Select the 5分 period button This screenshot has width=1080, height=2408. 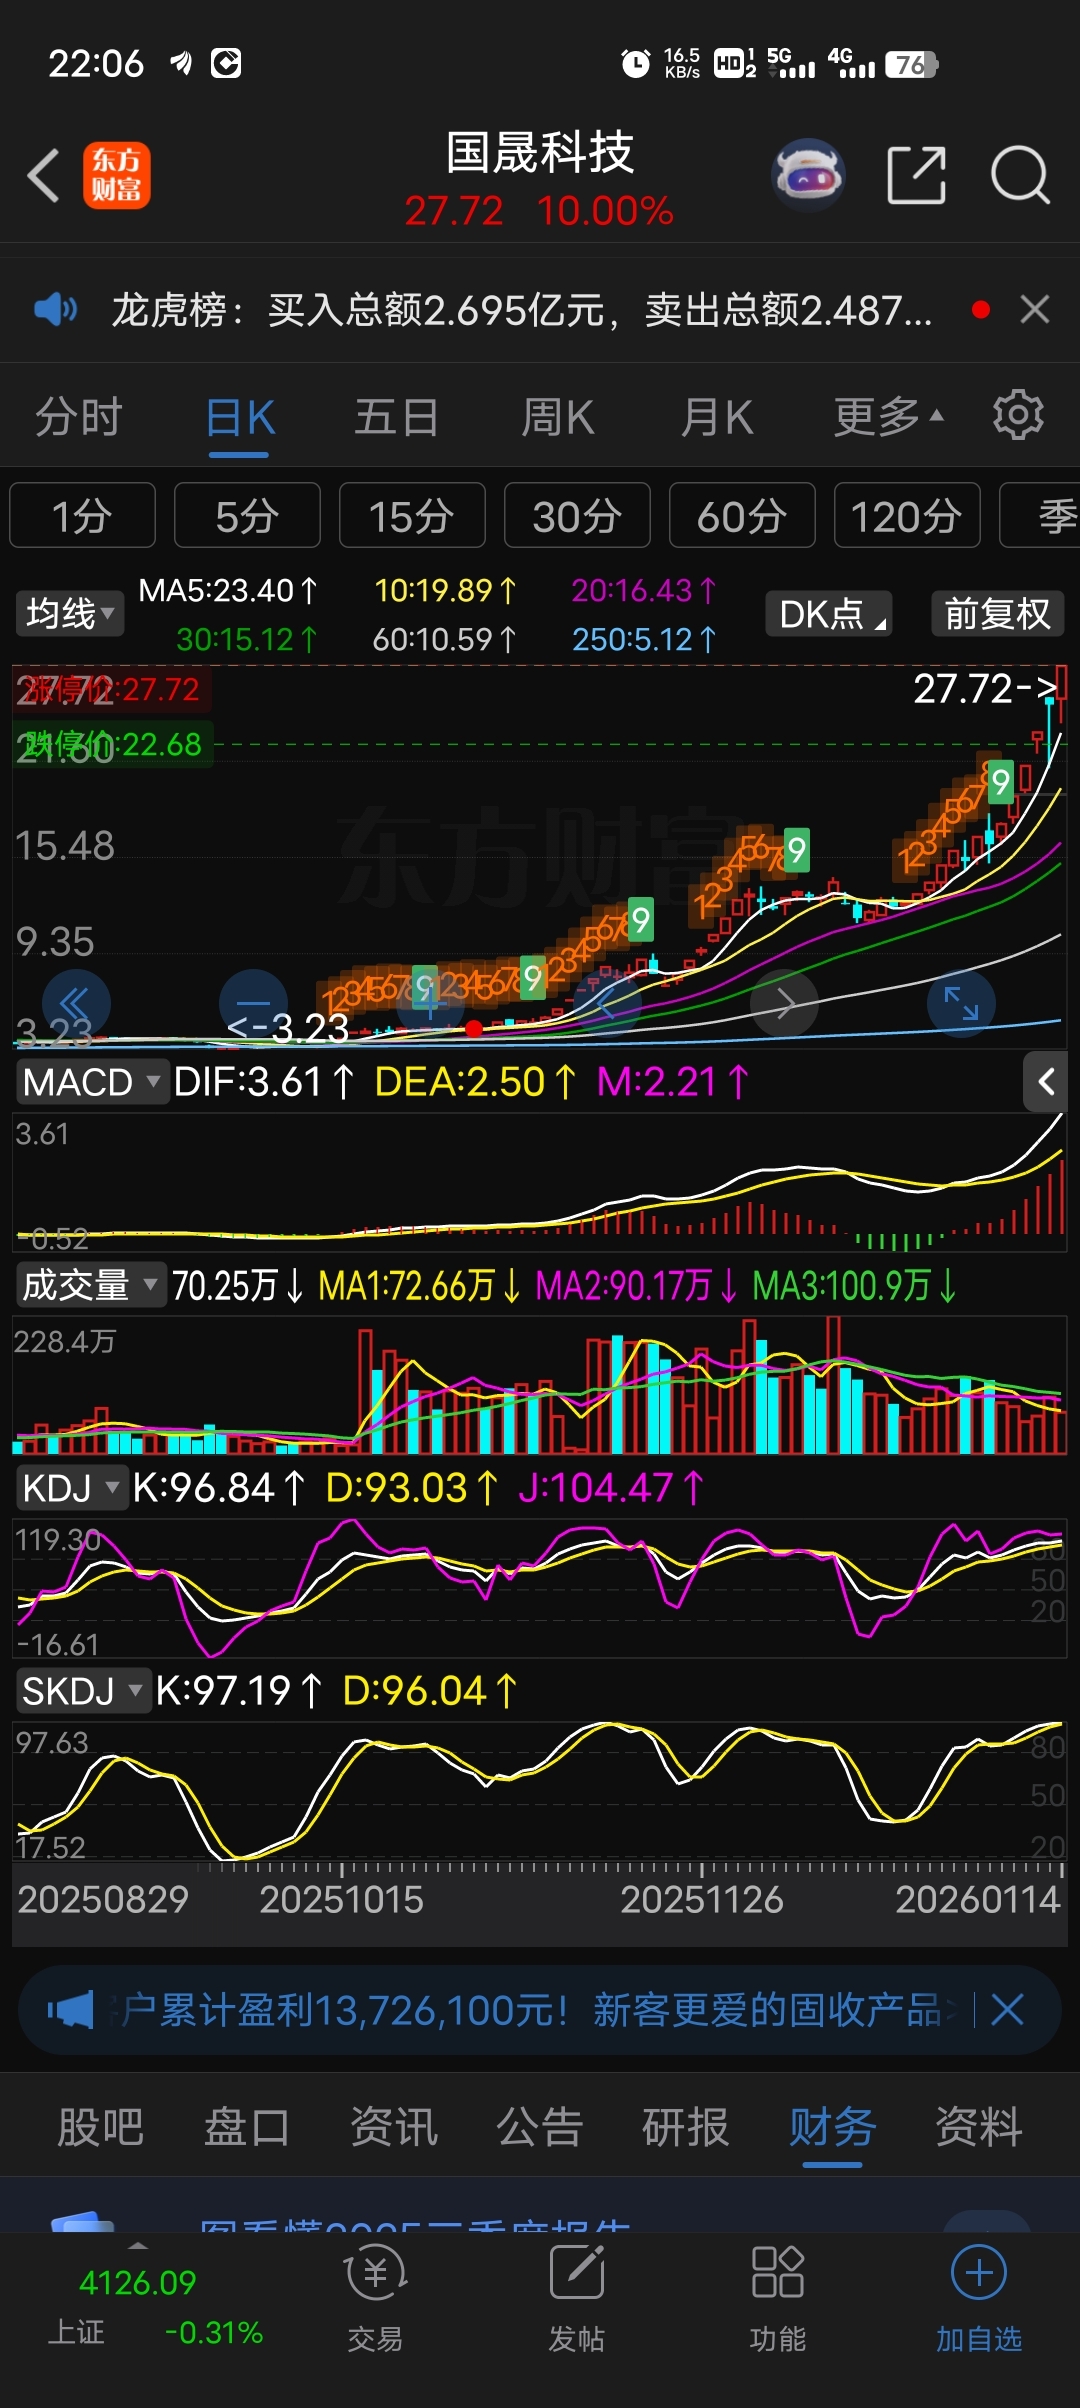point(247,515)
